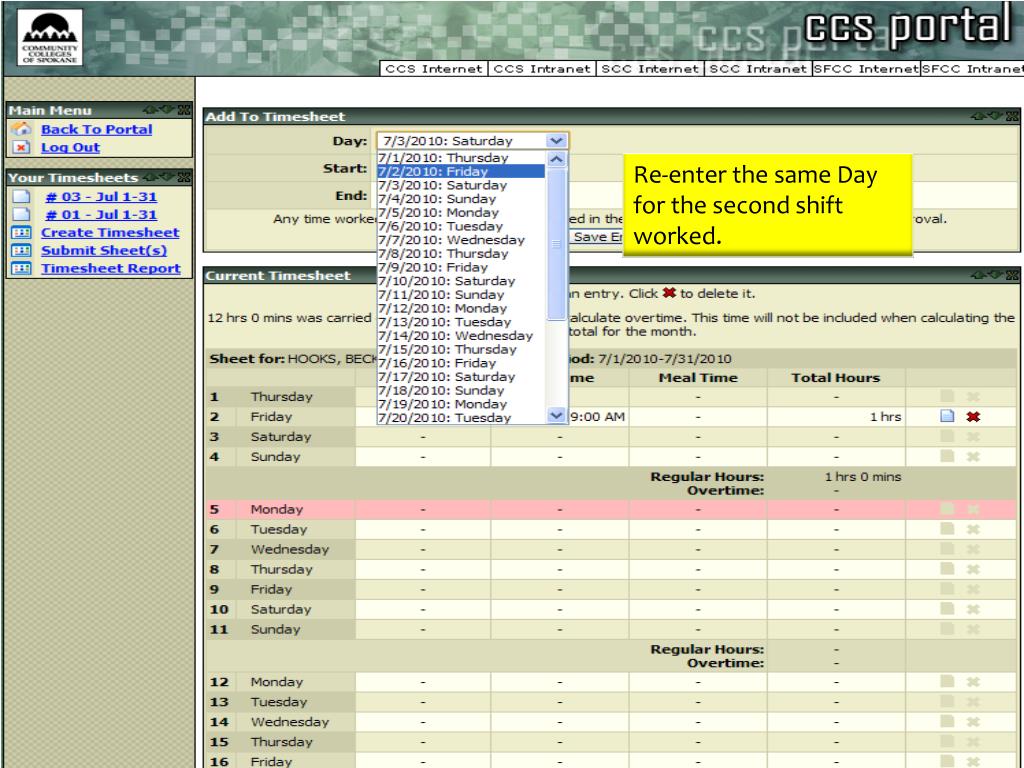Viewport: 1024px width, 768px height.
Task: Click the Create Timesheet link
Action: pyautogui.click(x=110, y=232)
